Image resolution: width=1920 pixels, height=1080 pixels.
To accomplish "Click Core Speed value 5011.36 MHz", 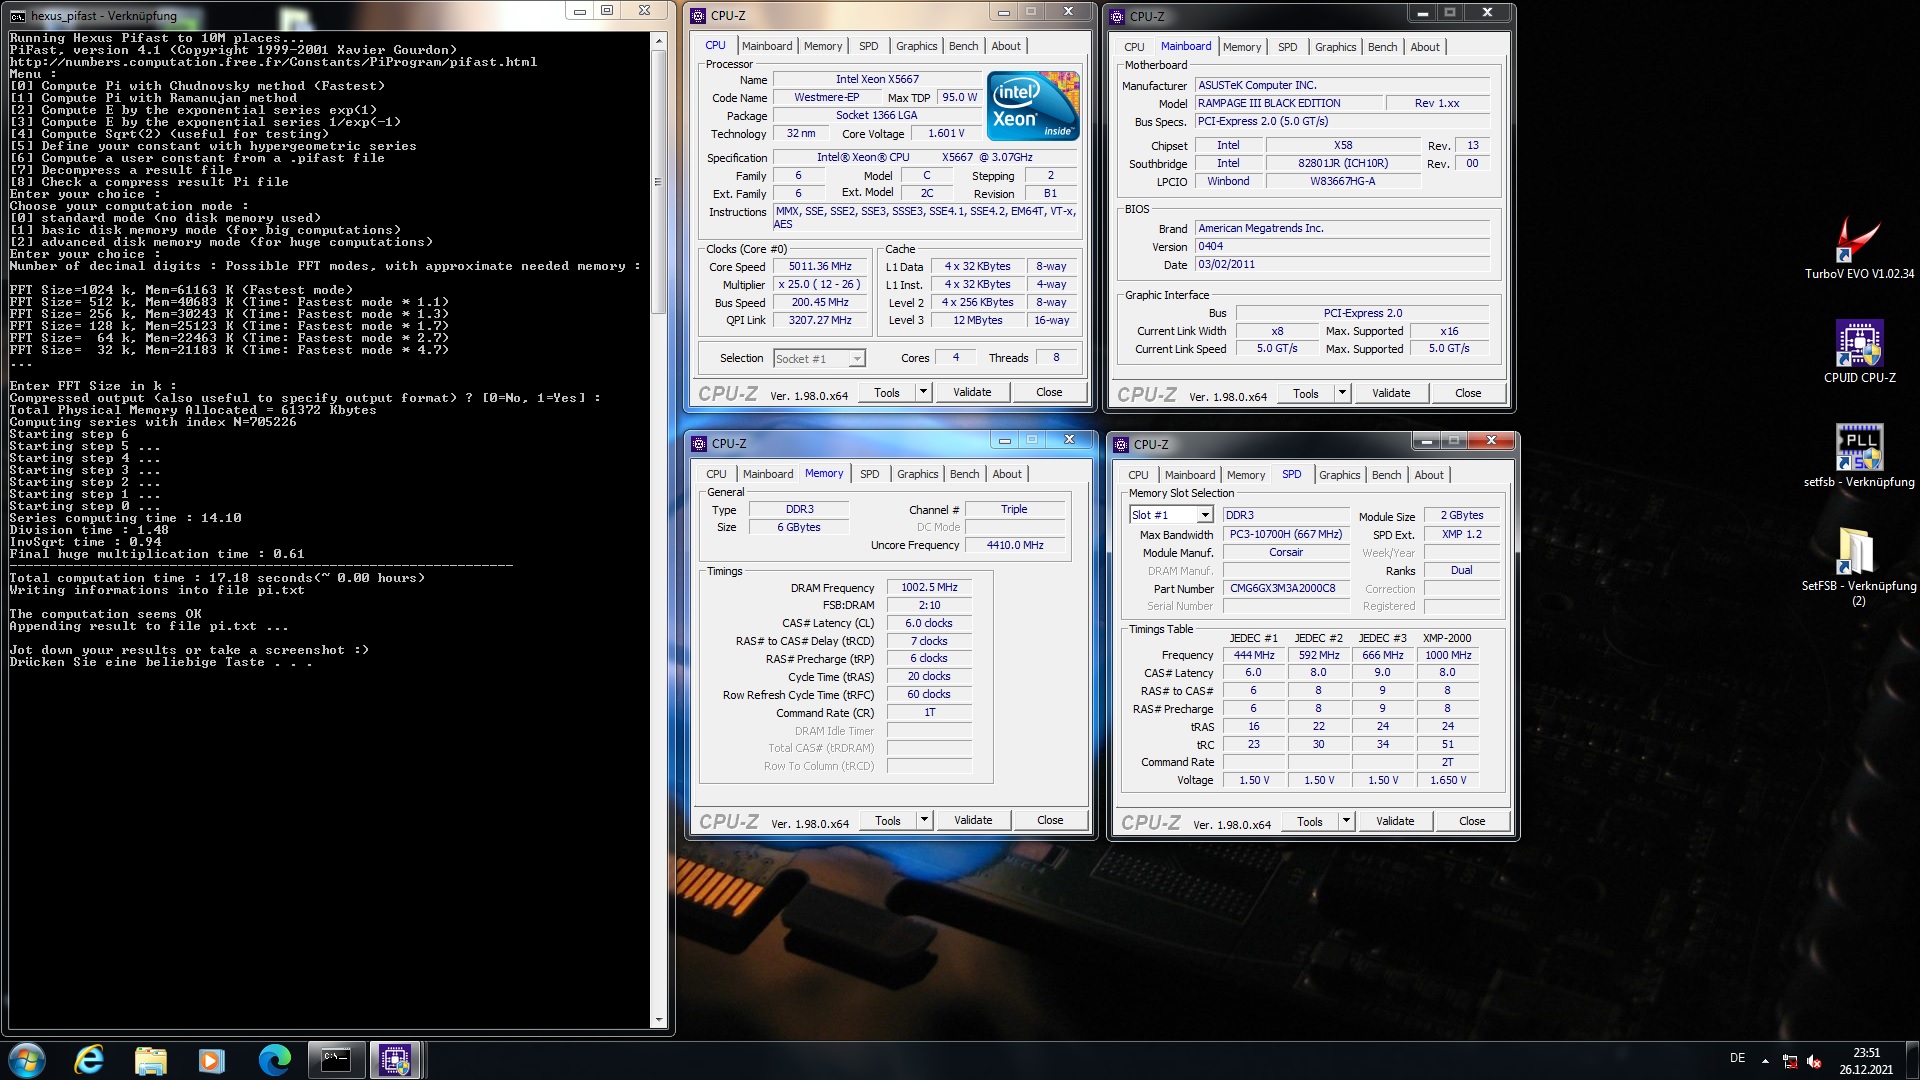I will tap(820, 267).
